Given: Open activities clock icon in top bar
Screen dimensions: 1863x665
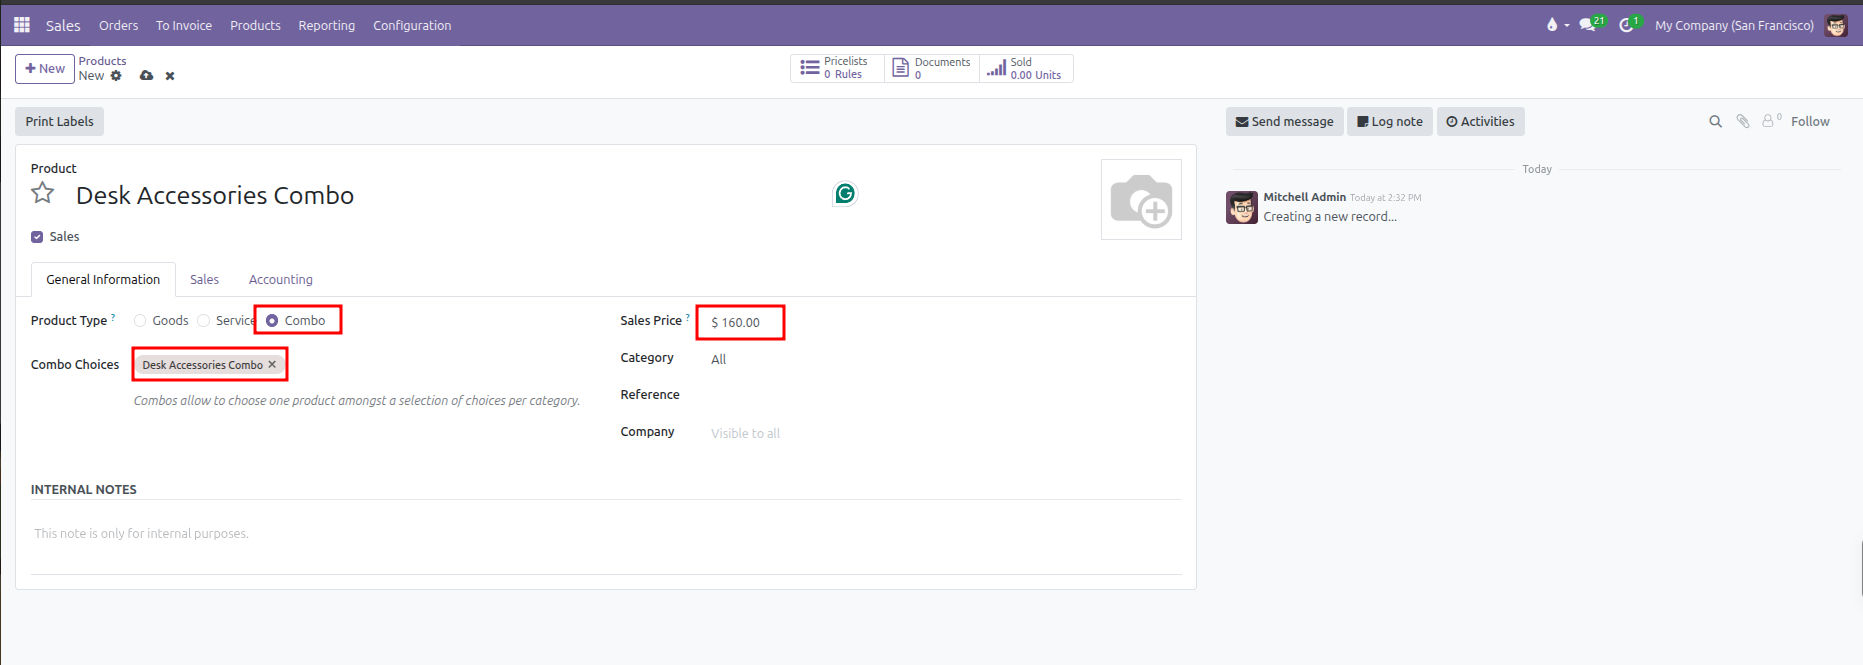Looking at the screenshot, I should (x=1630, y=25).
